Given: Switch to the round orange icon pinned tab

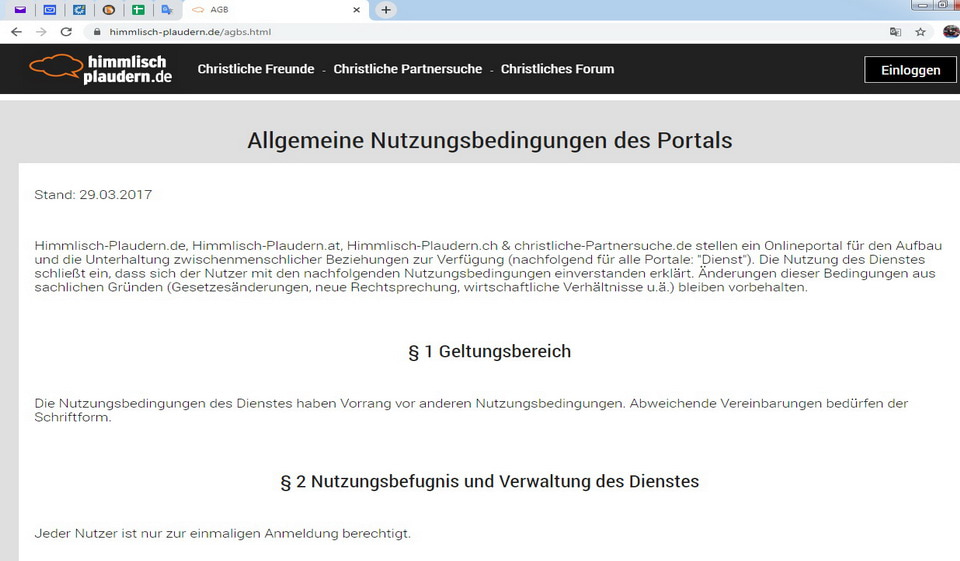Looking at the screenshot, I should [109, 10].
